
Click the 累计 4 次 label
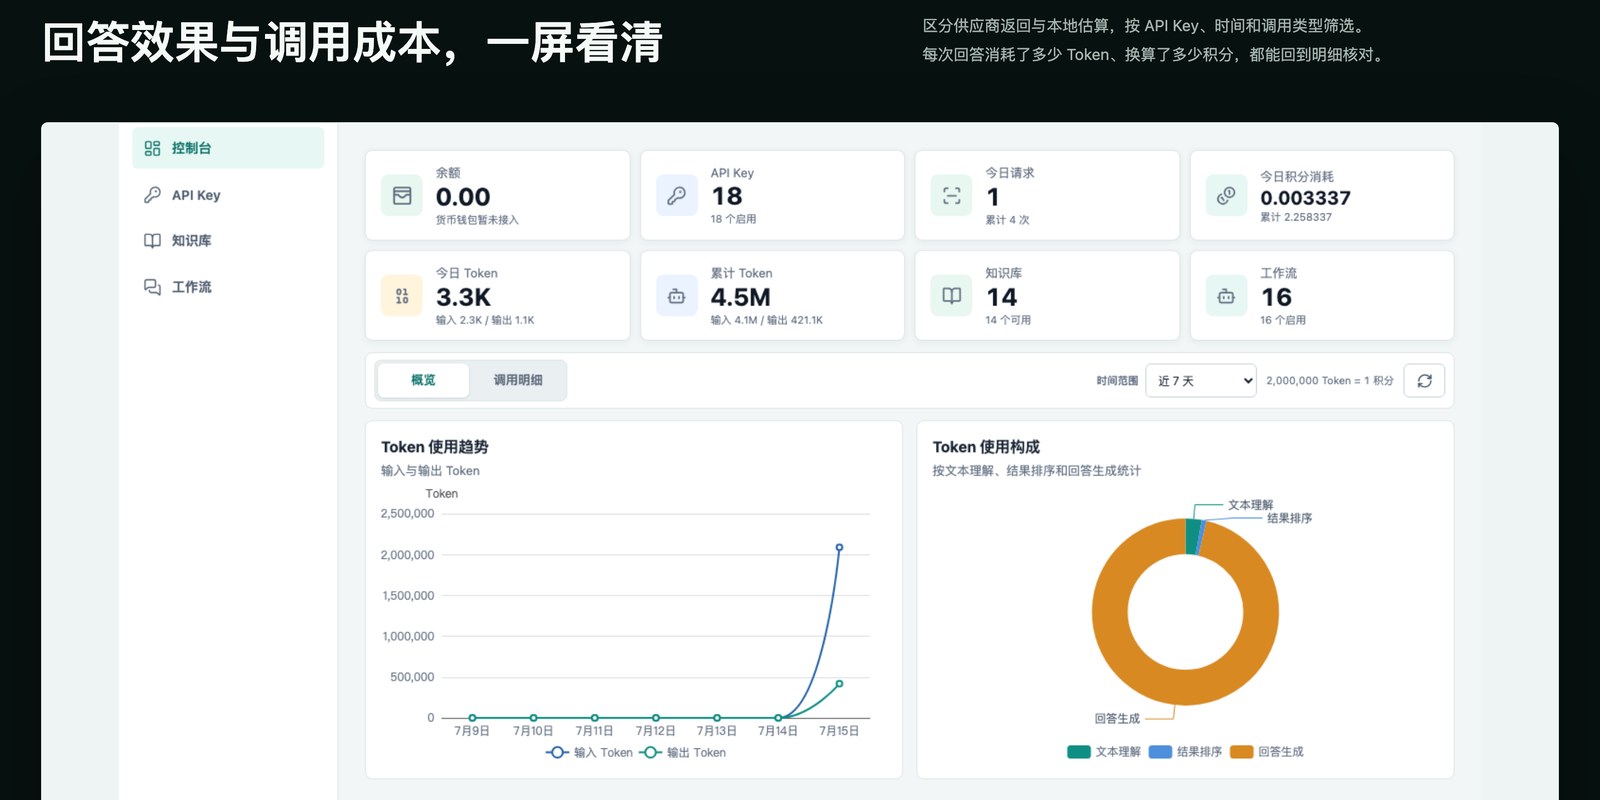[1007, 220]
